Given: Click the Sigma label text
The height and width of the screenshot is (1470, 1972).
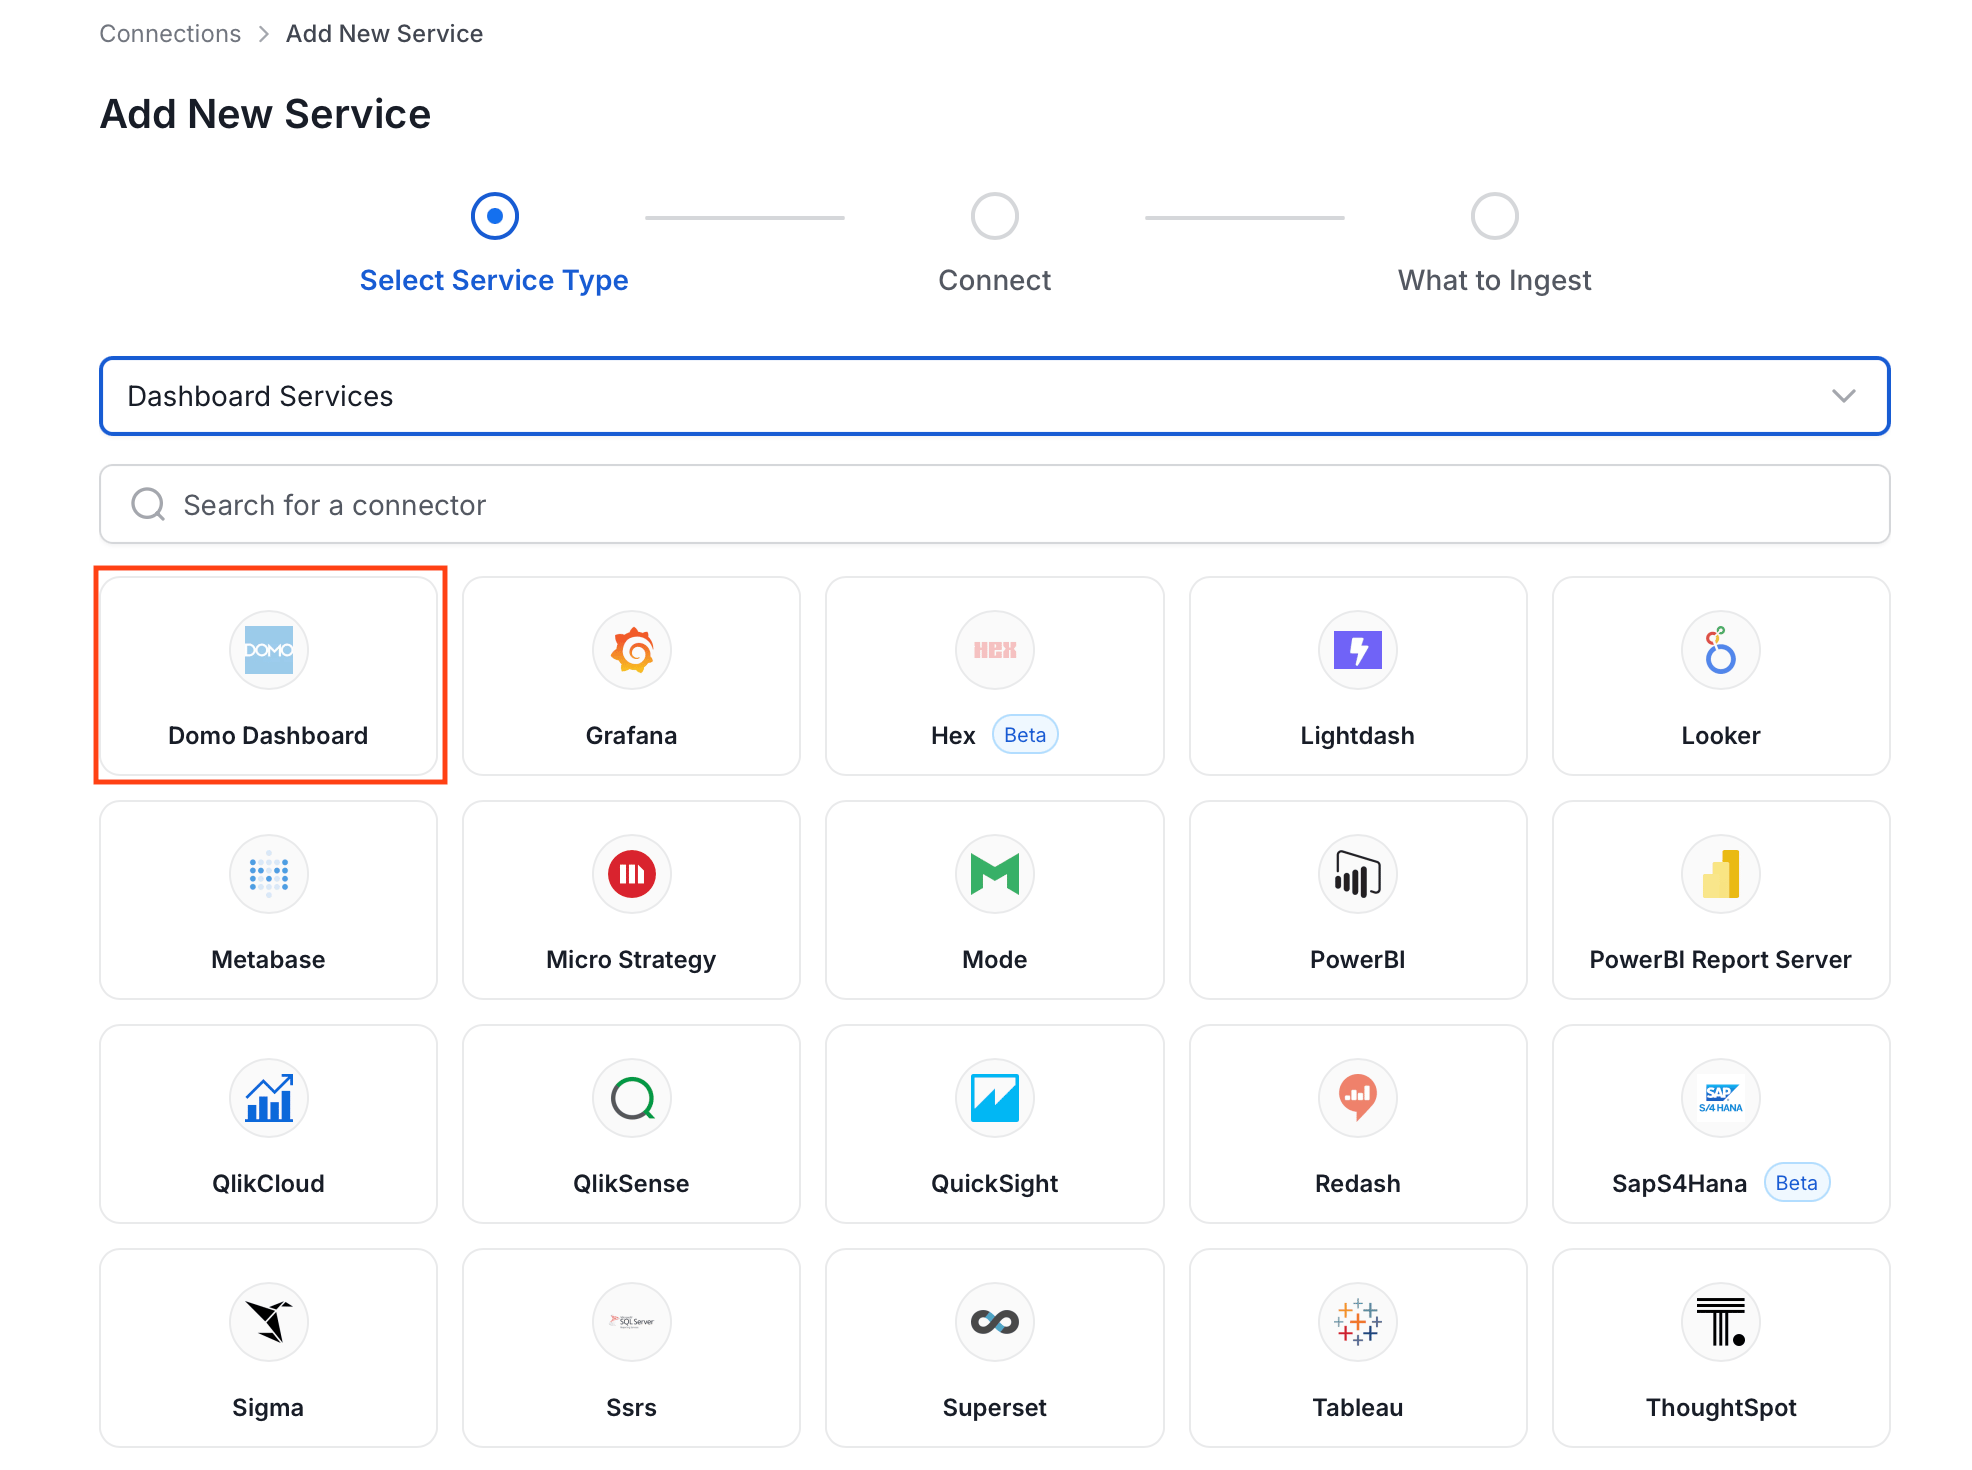Looking at the screenshot, I should (268, 1407).
